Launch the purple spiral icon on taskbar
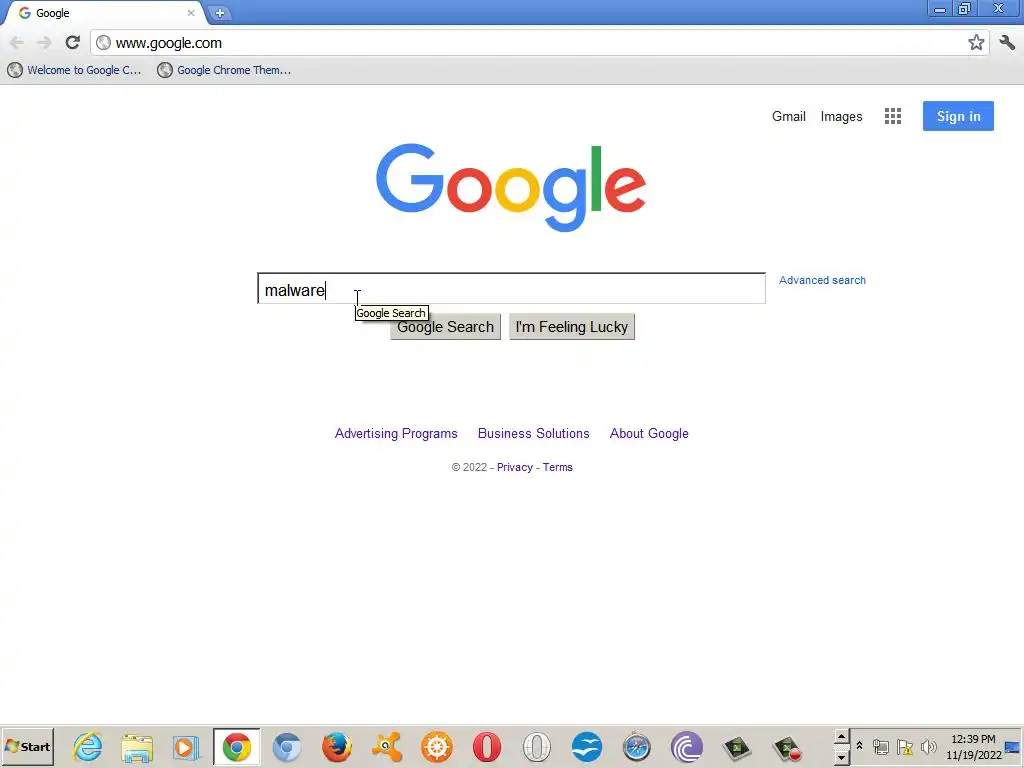 686,747
